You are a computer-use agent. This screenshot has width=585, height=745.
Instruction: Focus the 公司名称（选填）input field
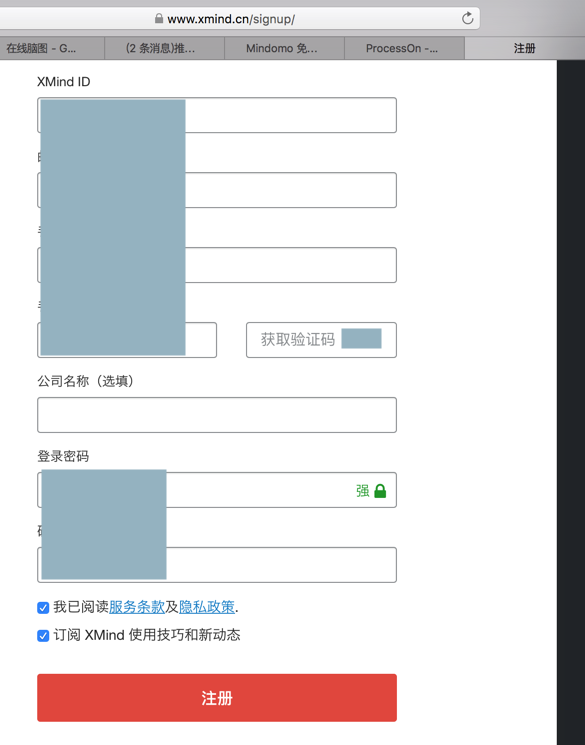click(x=217, y=415)
